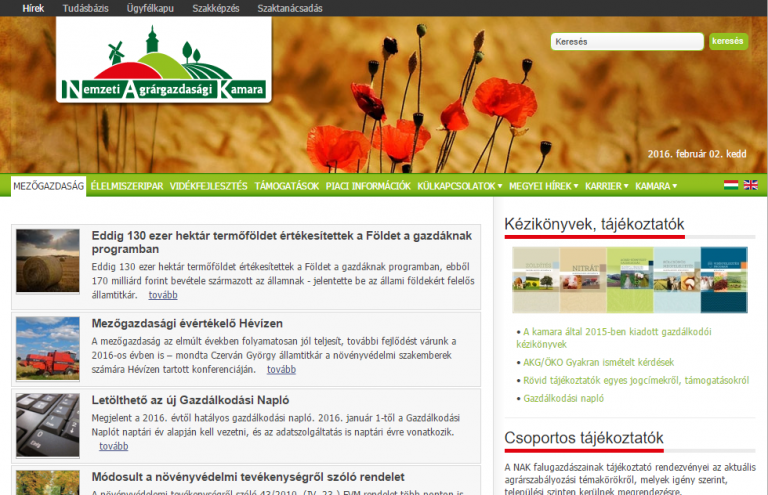
Task: Open Gazdálkodási napló sidebar link
Action: (564, 398)
